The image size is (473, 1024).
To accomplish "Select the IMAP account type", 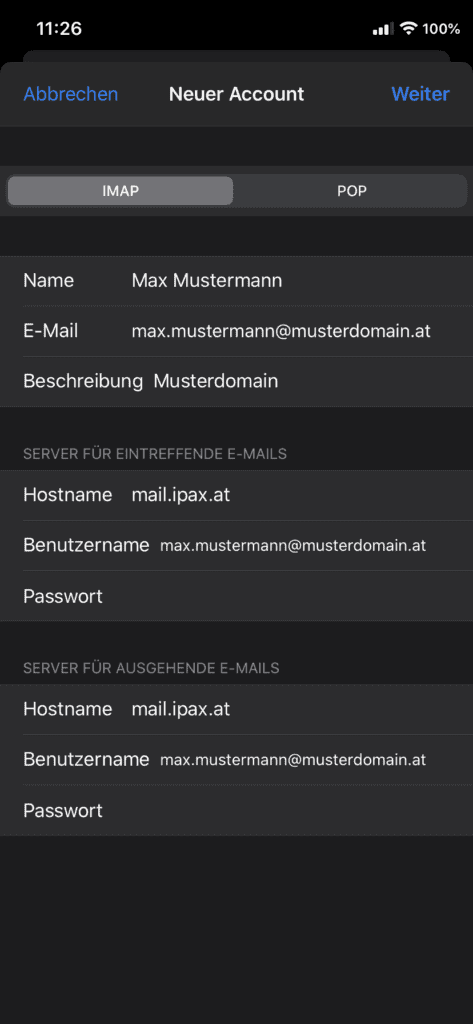I will [120, 191].
